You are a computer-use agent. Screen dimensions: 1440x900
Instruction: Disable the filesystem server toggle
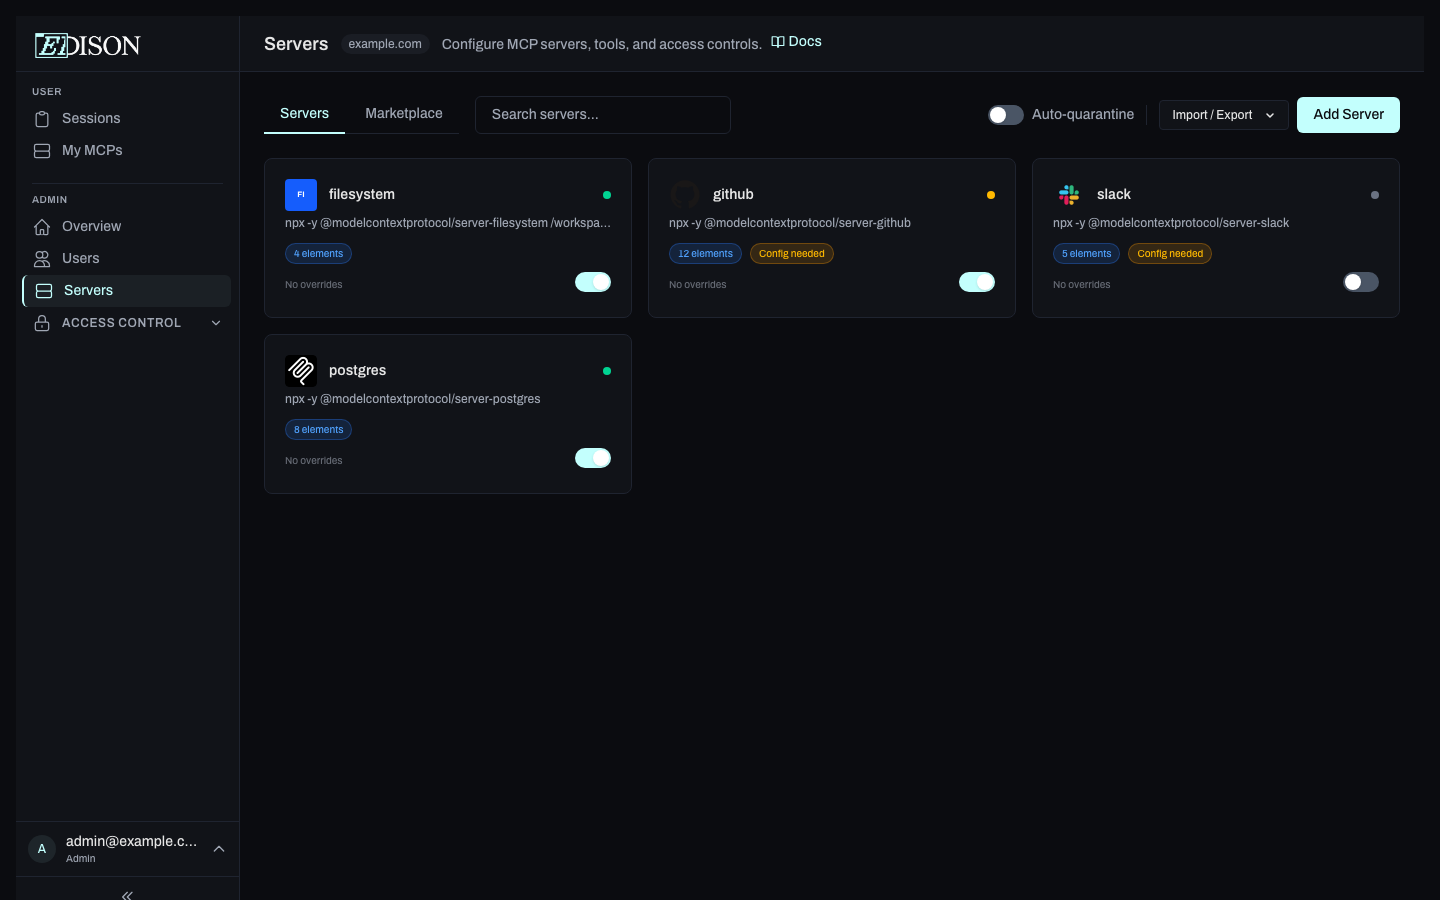coord(592,282)
